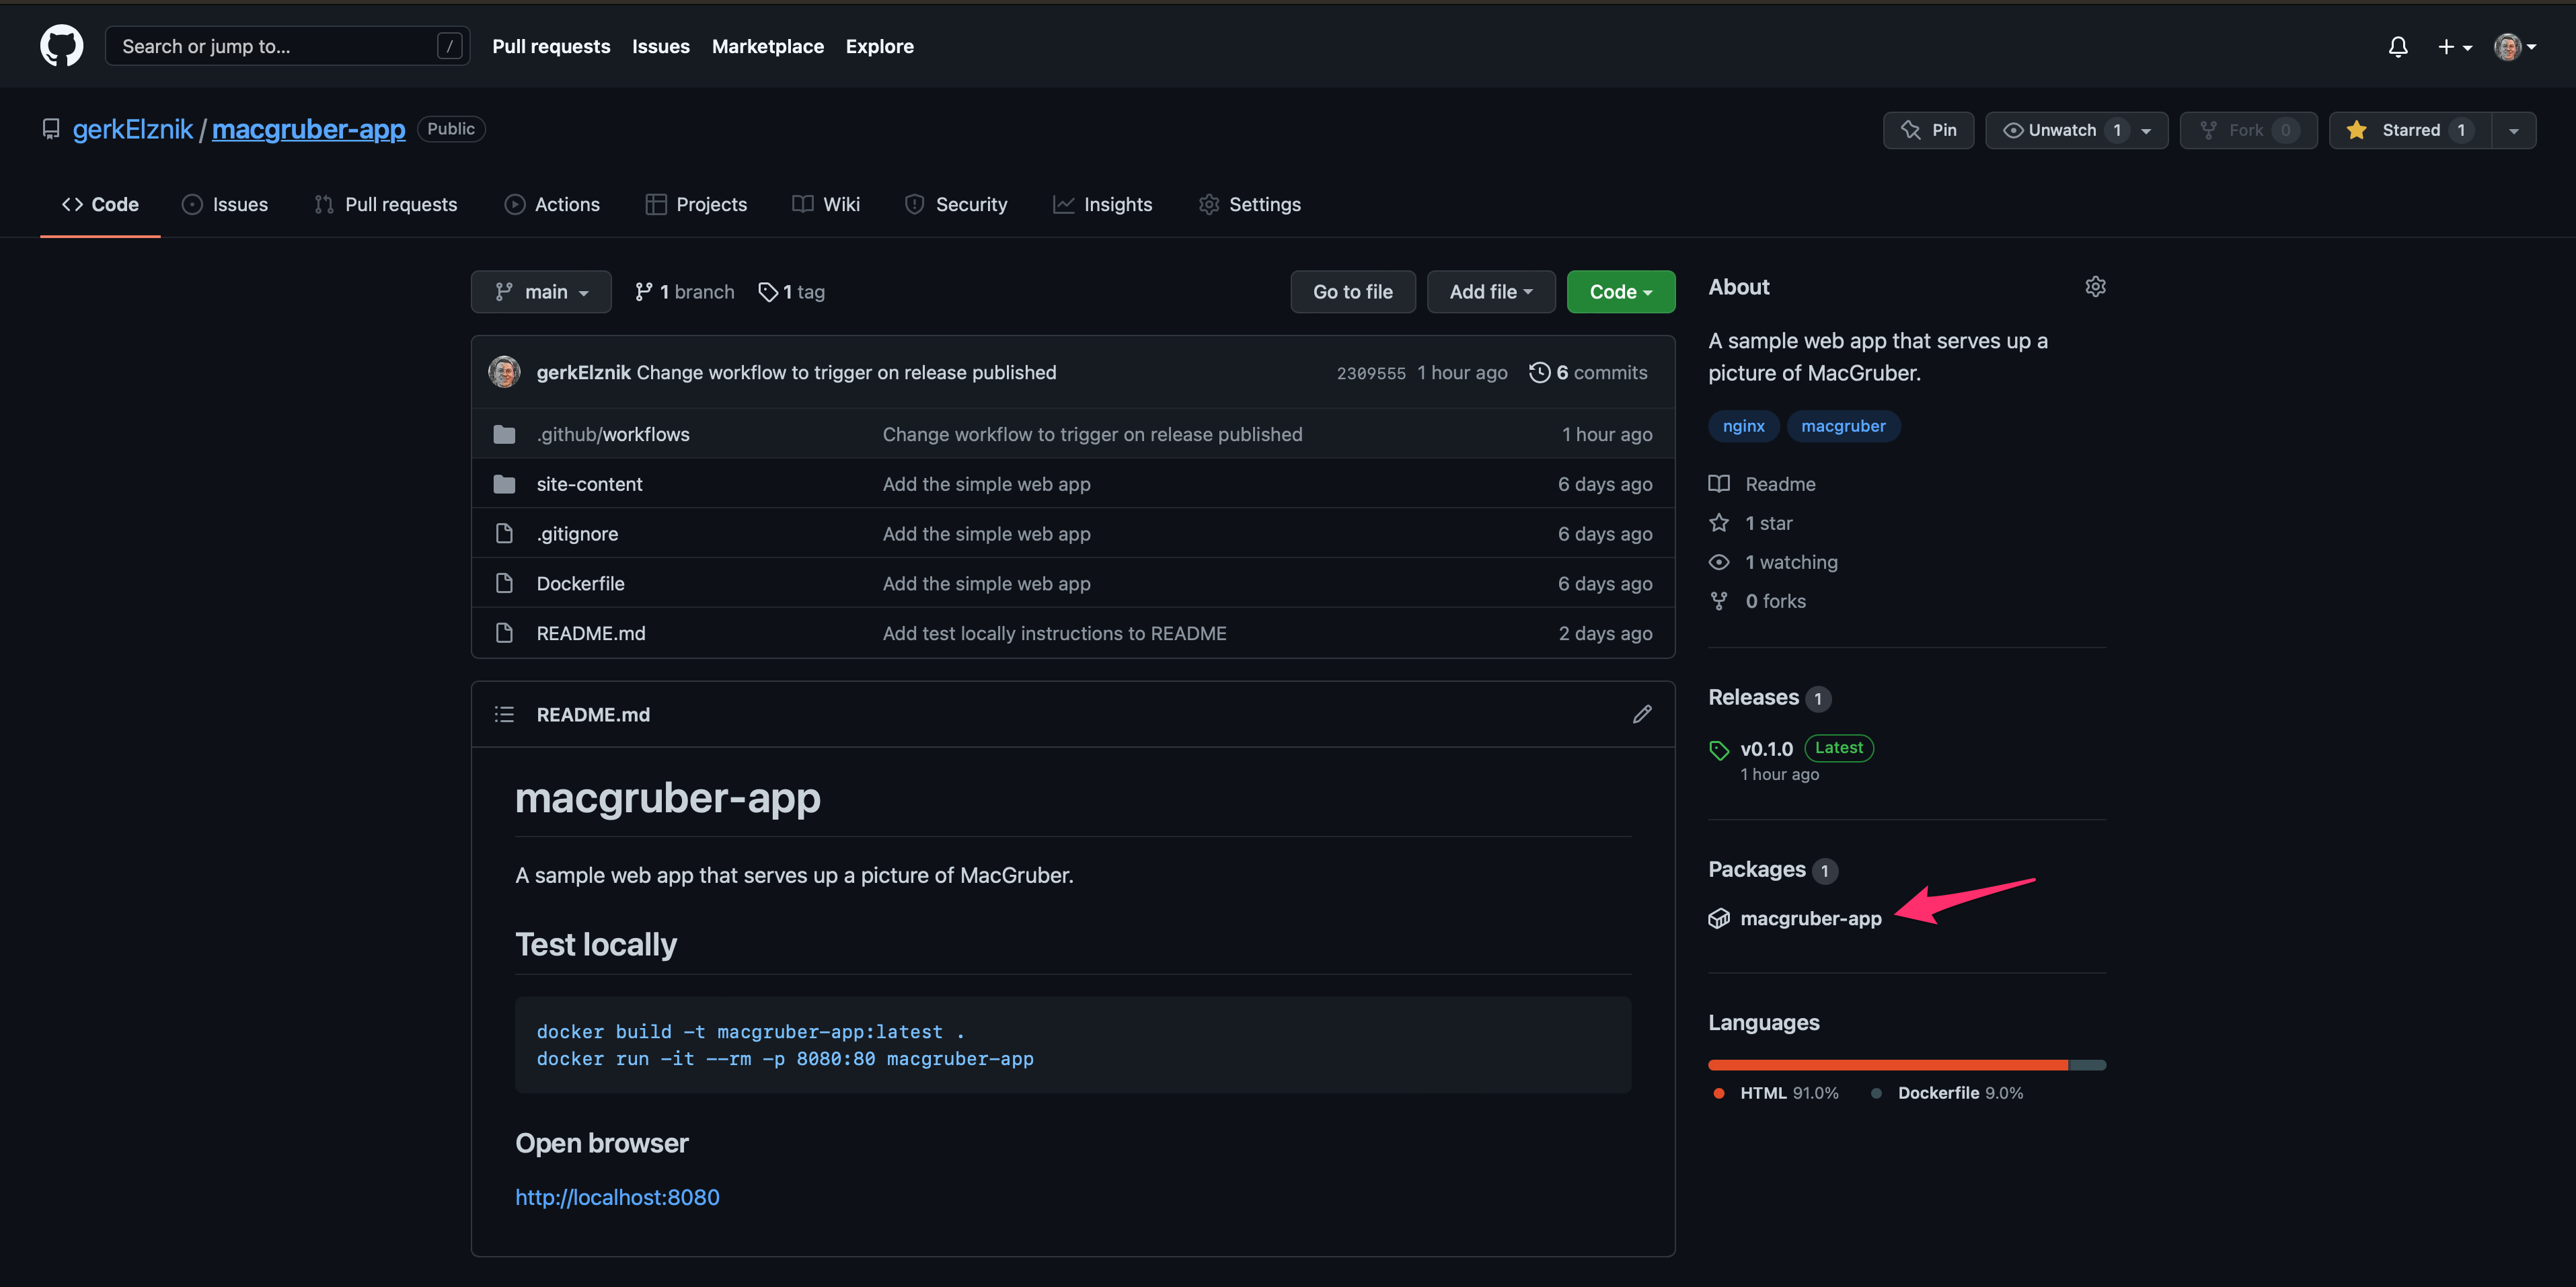The width and height of the screenshot is (2576, 1287).
Task: Focus the Search or jump to field
Action: [287, 46]
